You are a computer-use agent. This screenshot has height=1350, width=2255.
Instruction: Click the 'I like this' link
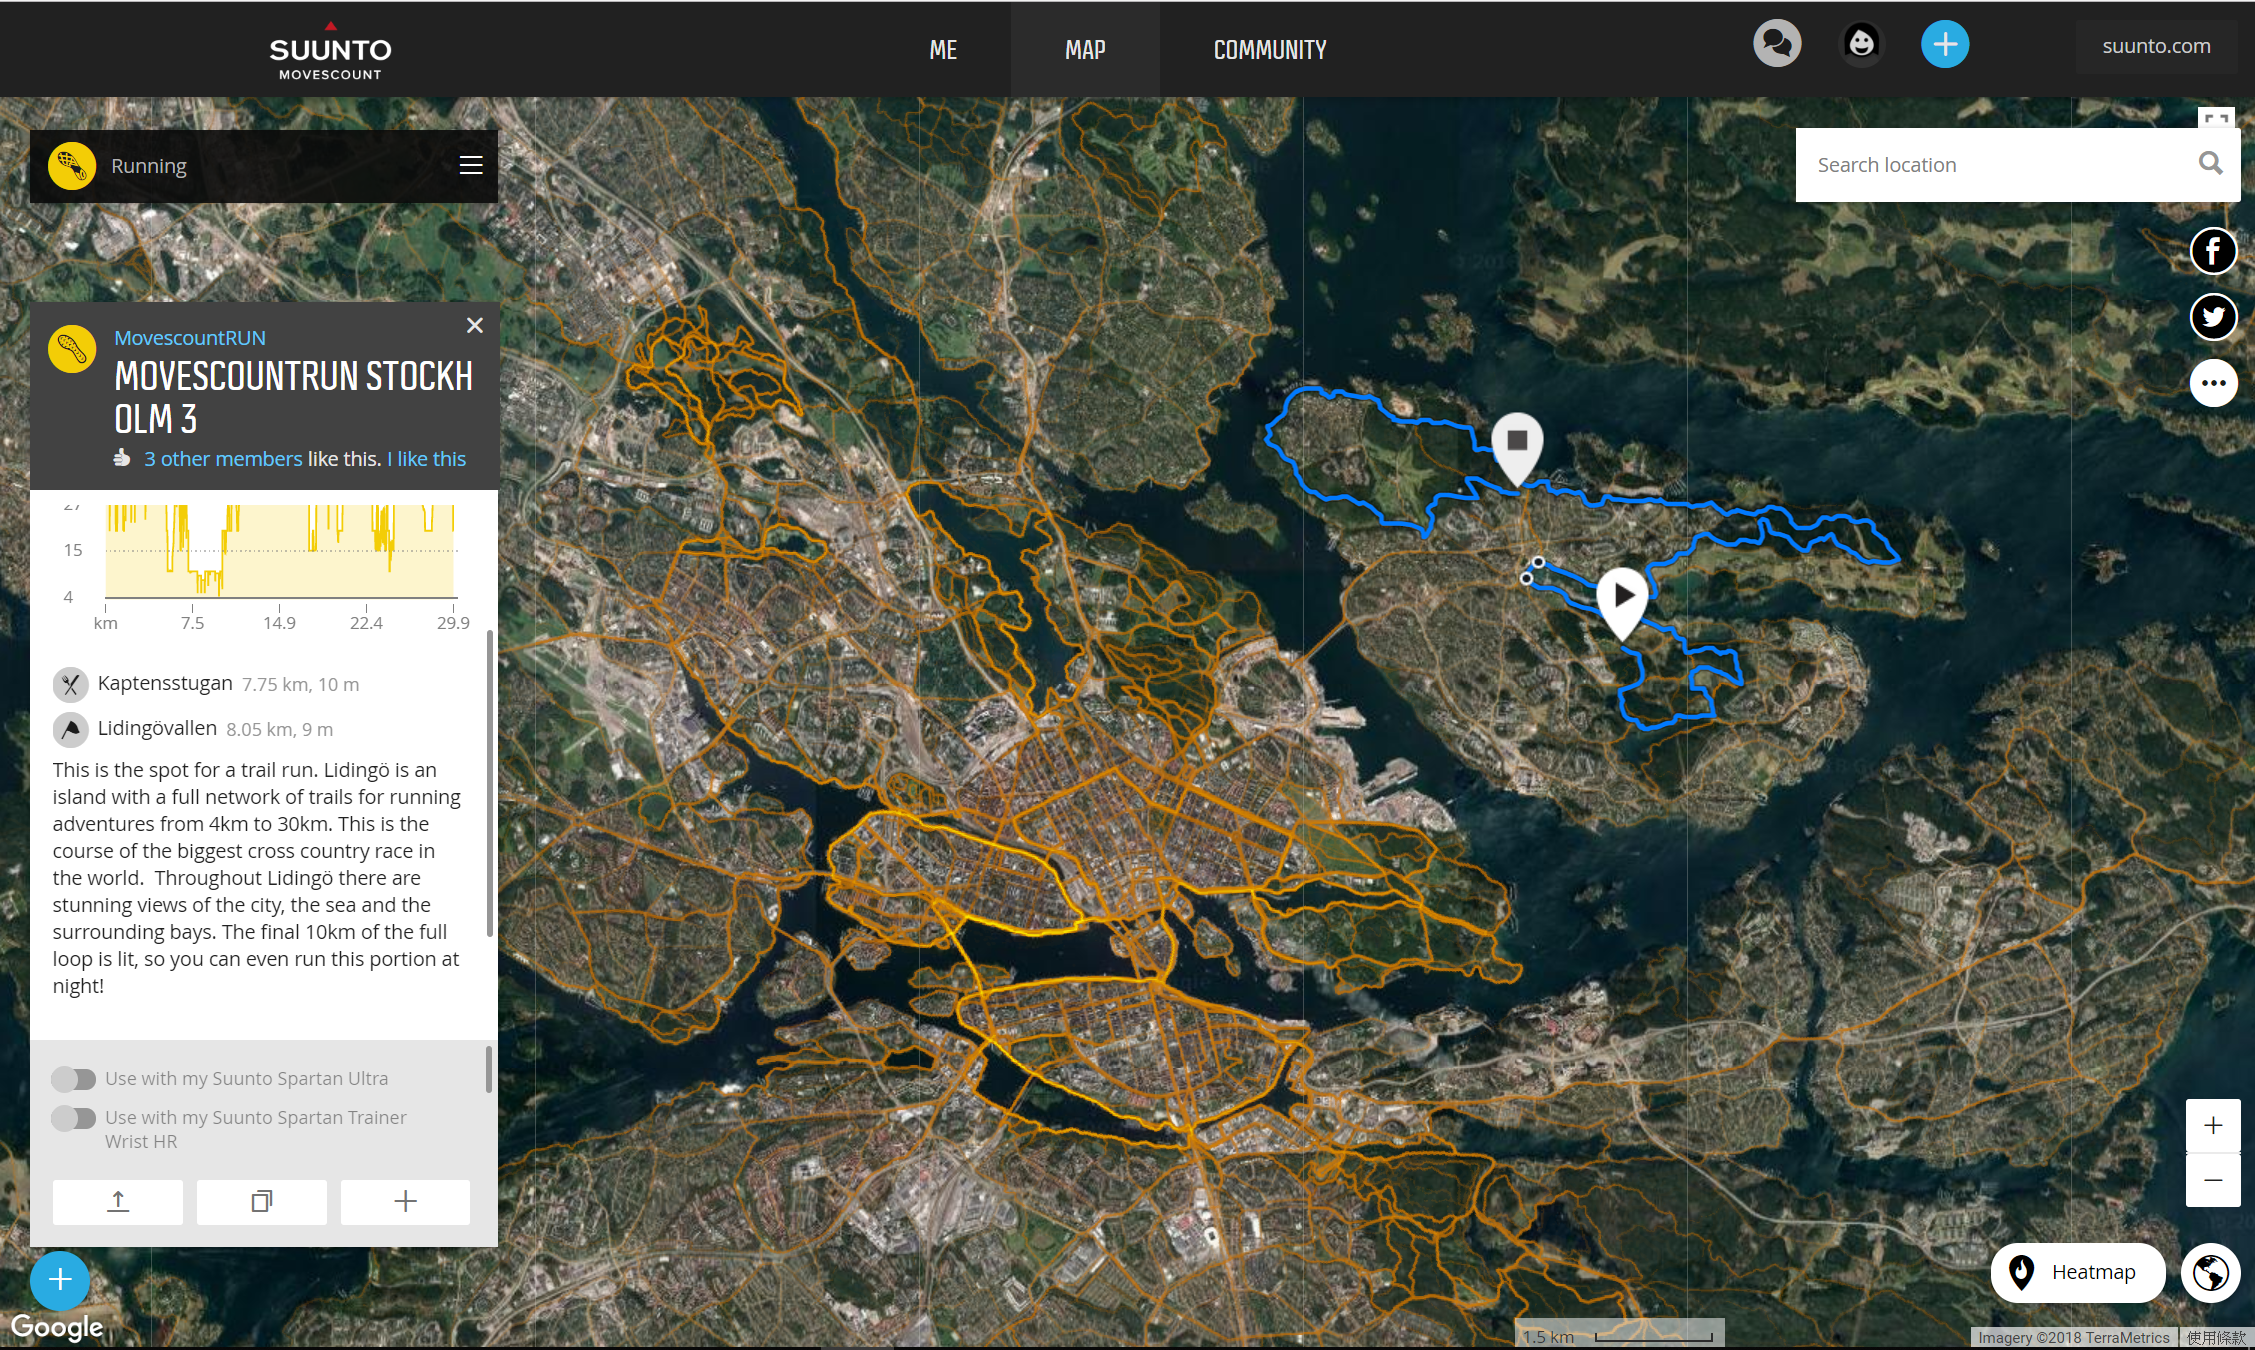click(x=427, y=459)
